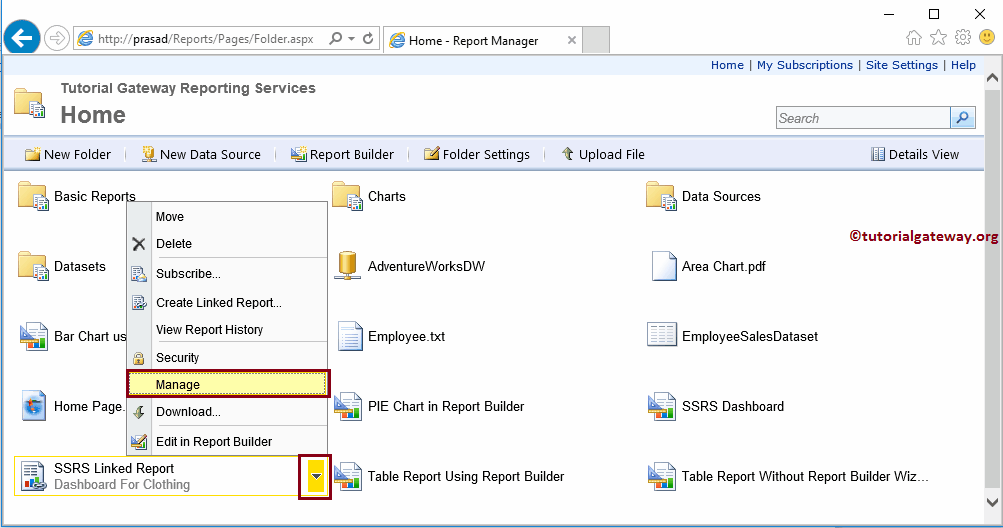Open the EmployeeSalesDataset name link

click(750, 337)
